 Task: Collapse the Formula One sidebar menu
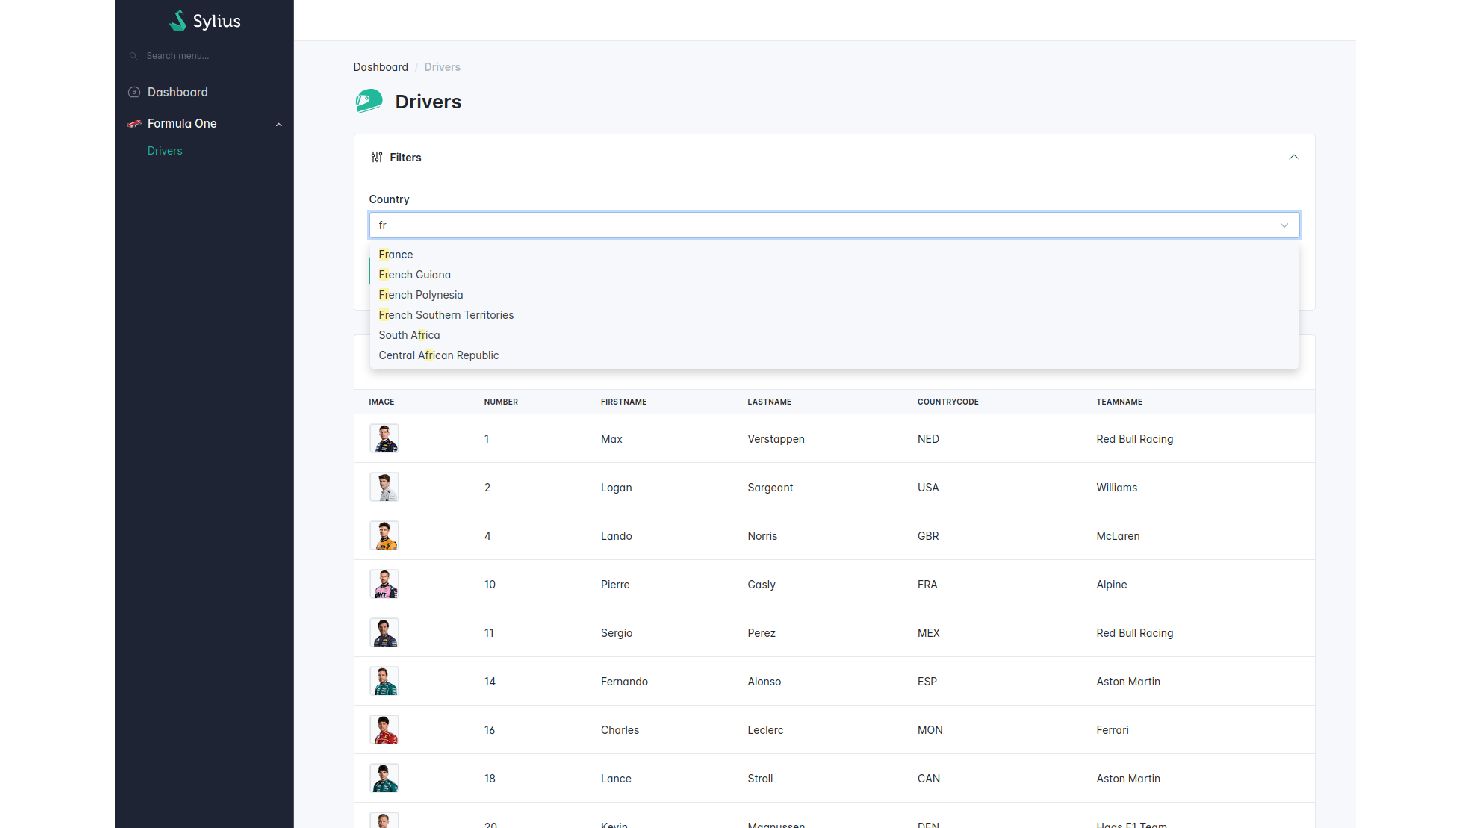point(278,124)
